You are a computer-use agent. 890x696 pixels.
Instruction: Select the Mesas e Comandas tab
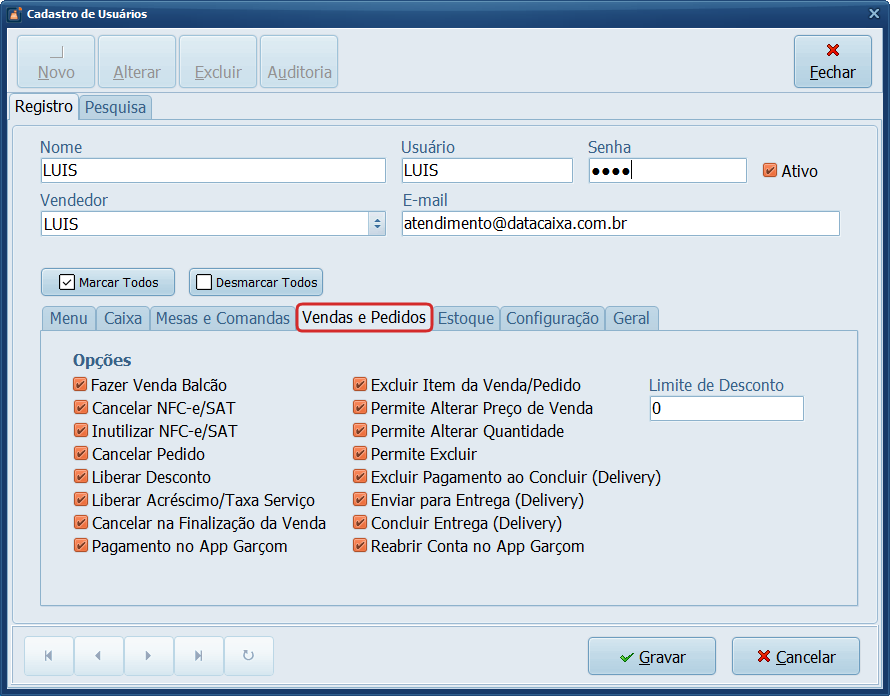point(222,318)
